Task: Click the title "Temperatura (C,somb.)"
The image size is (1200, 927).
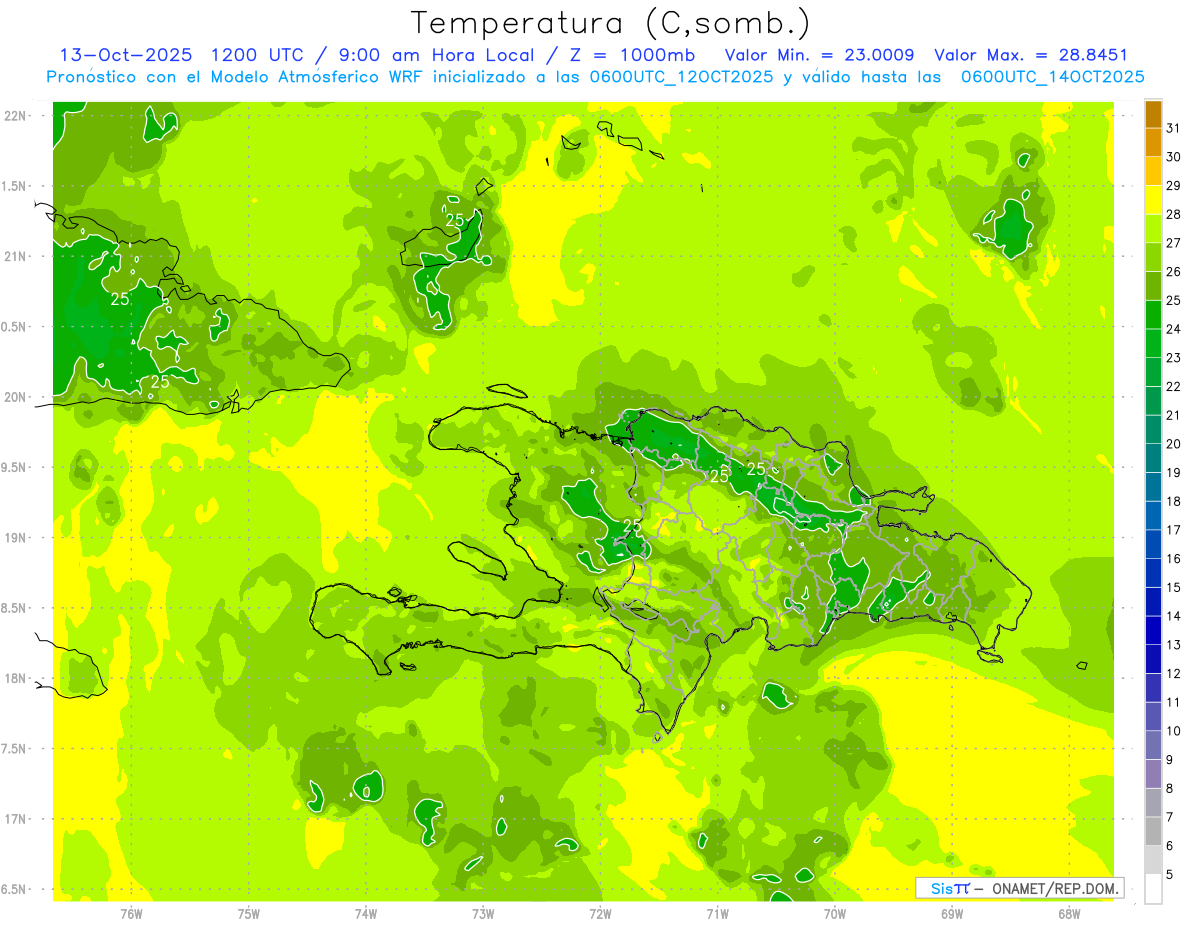Action: (x=611, y=23)
